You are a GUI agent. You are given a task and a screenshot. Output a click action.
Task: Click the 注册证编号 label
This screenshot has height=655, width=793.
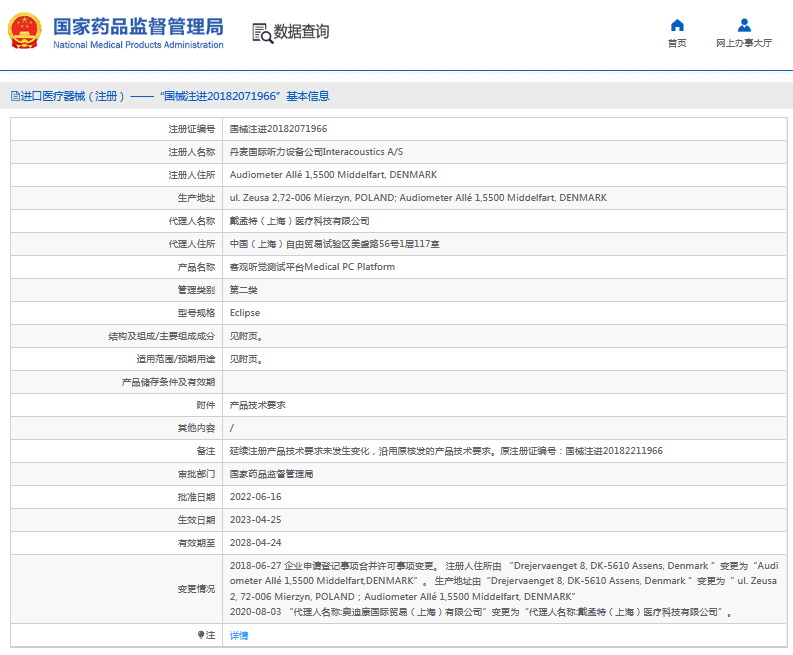(x=192, y=129)
